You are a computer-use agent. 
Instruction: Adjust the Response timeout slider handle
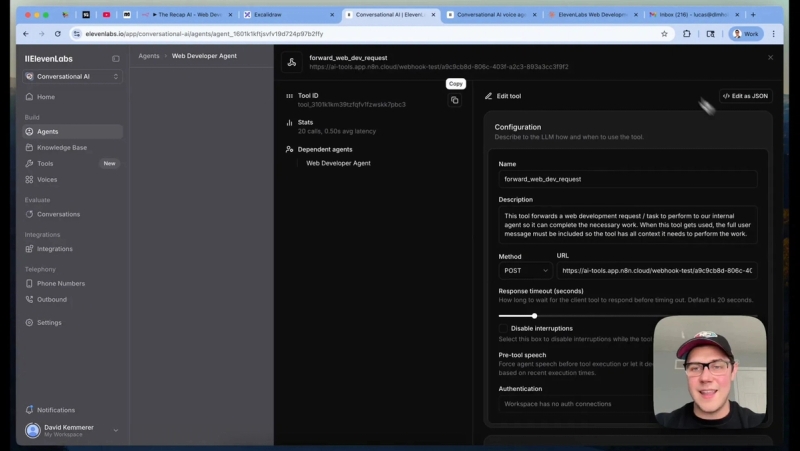534,316
